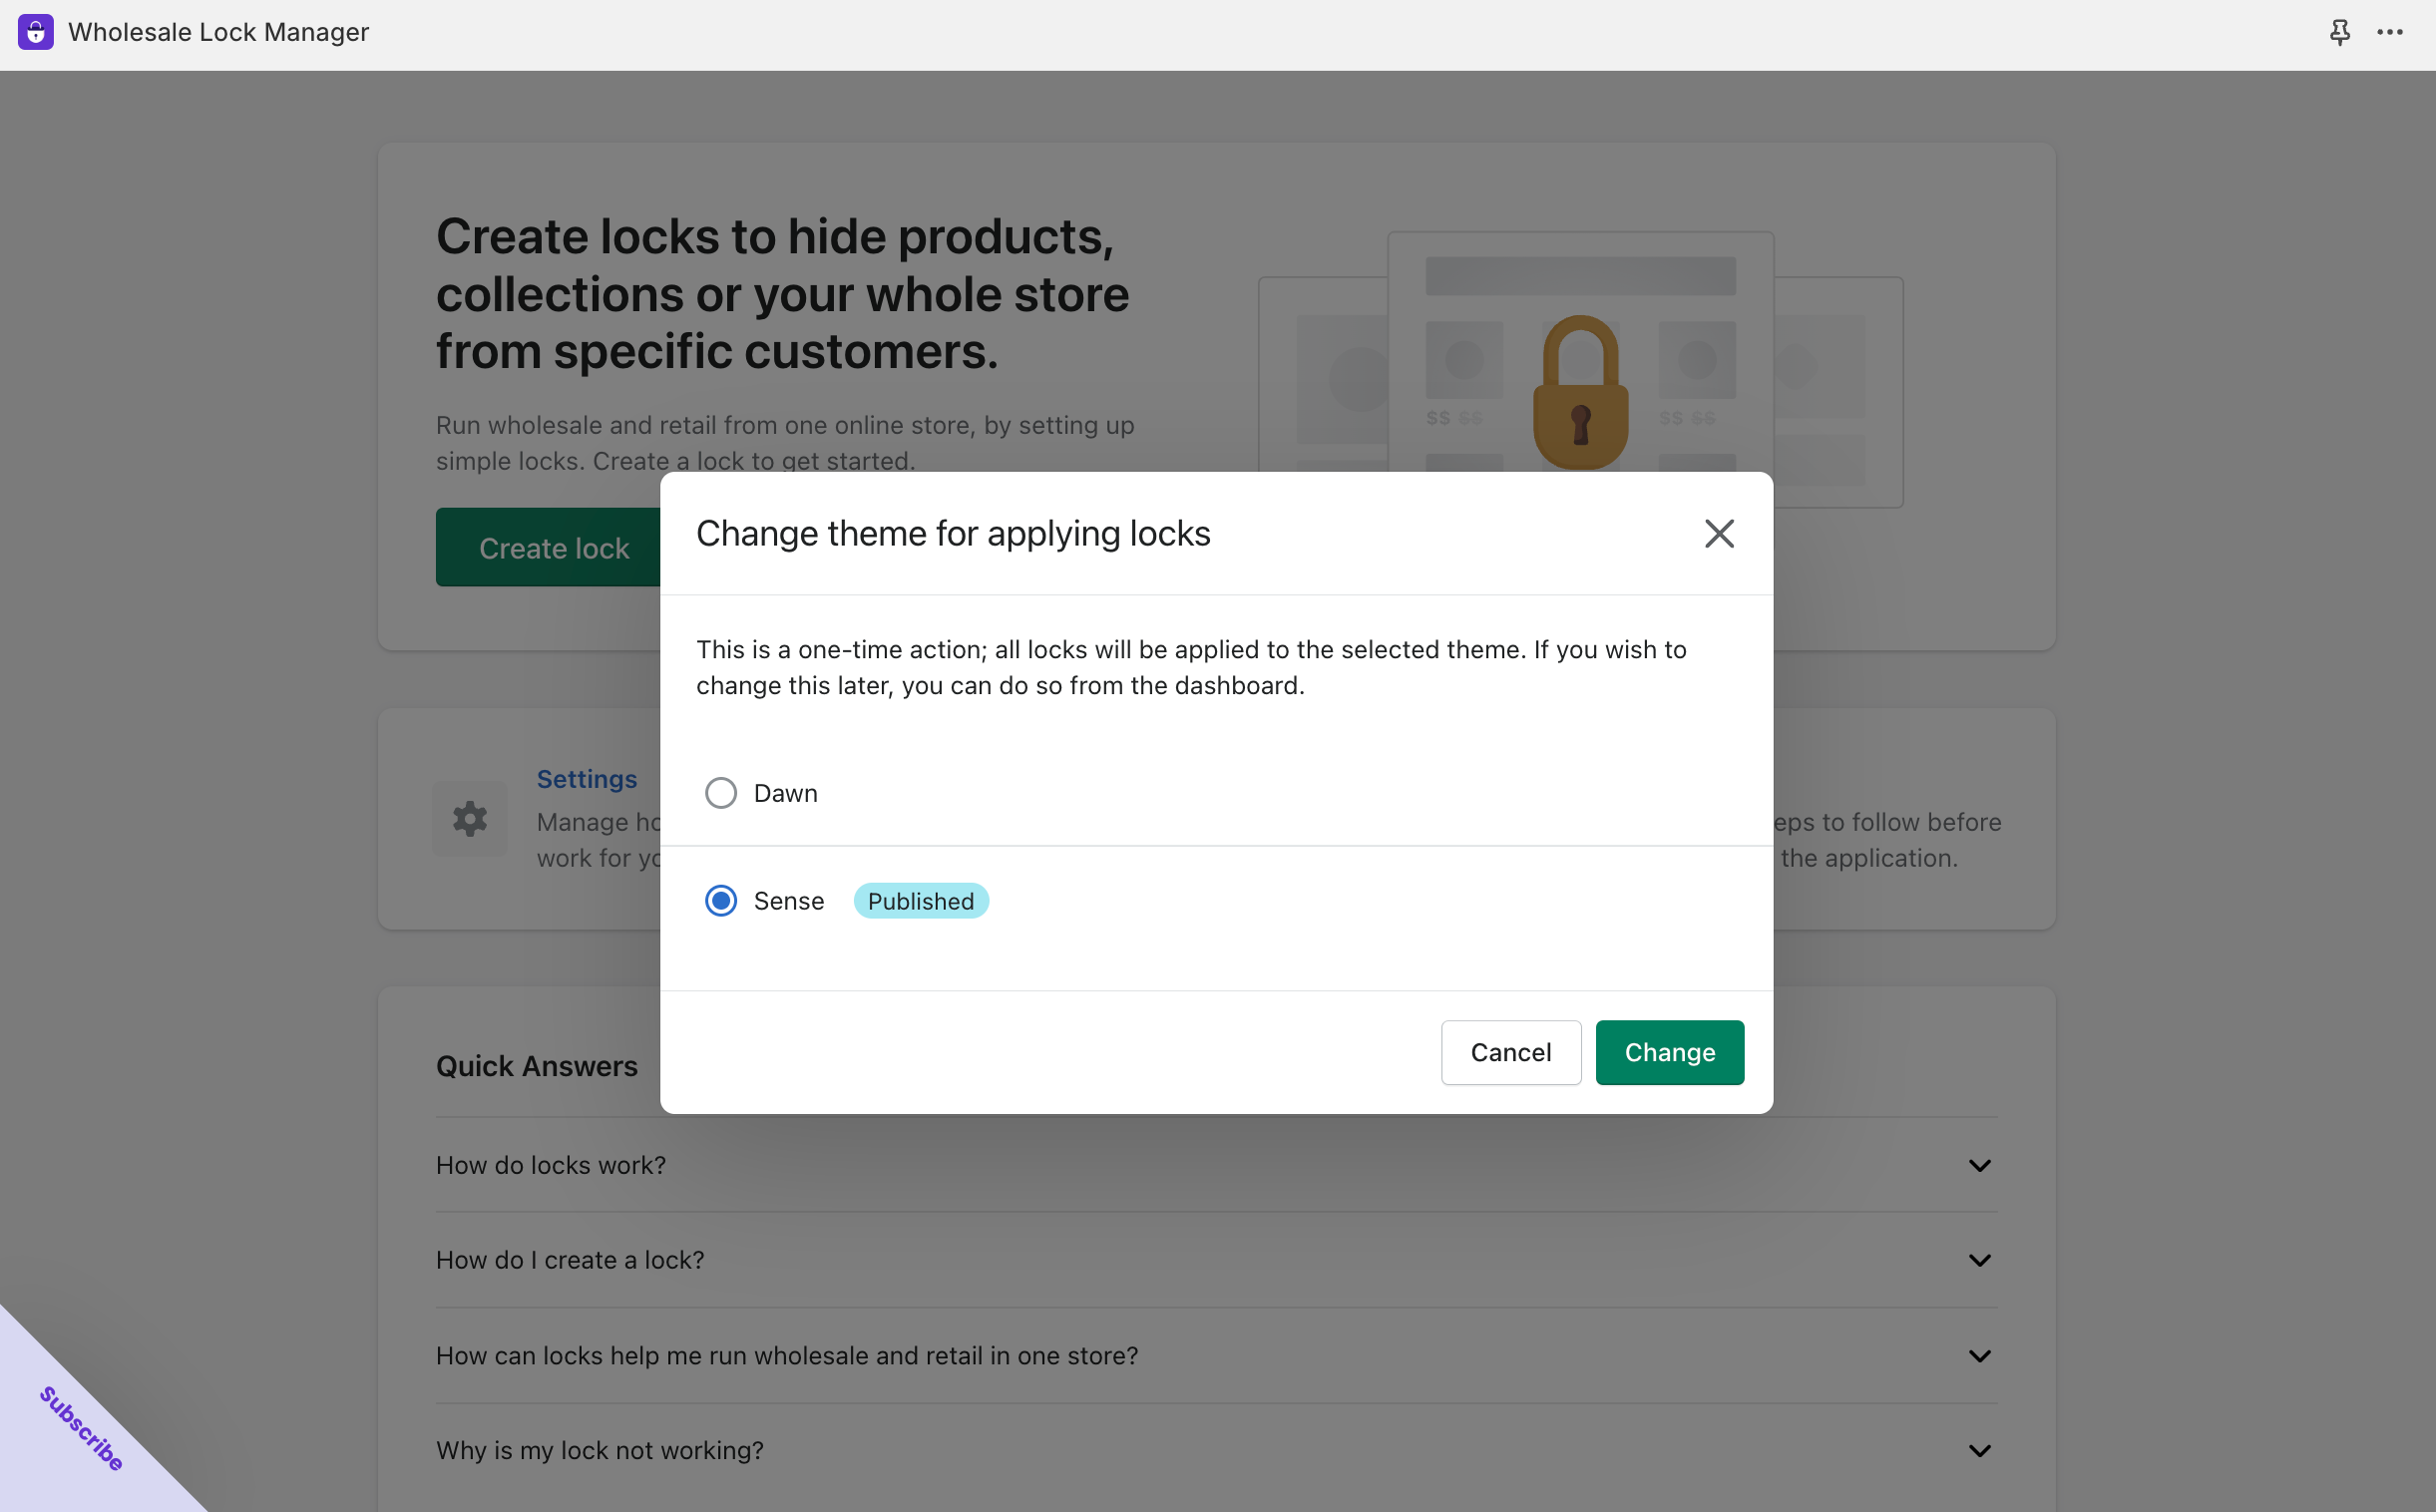Deselect the currently chosen Sense option
The height and width of the screenshot is (1512, 2436).
coord(720,900)
